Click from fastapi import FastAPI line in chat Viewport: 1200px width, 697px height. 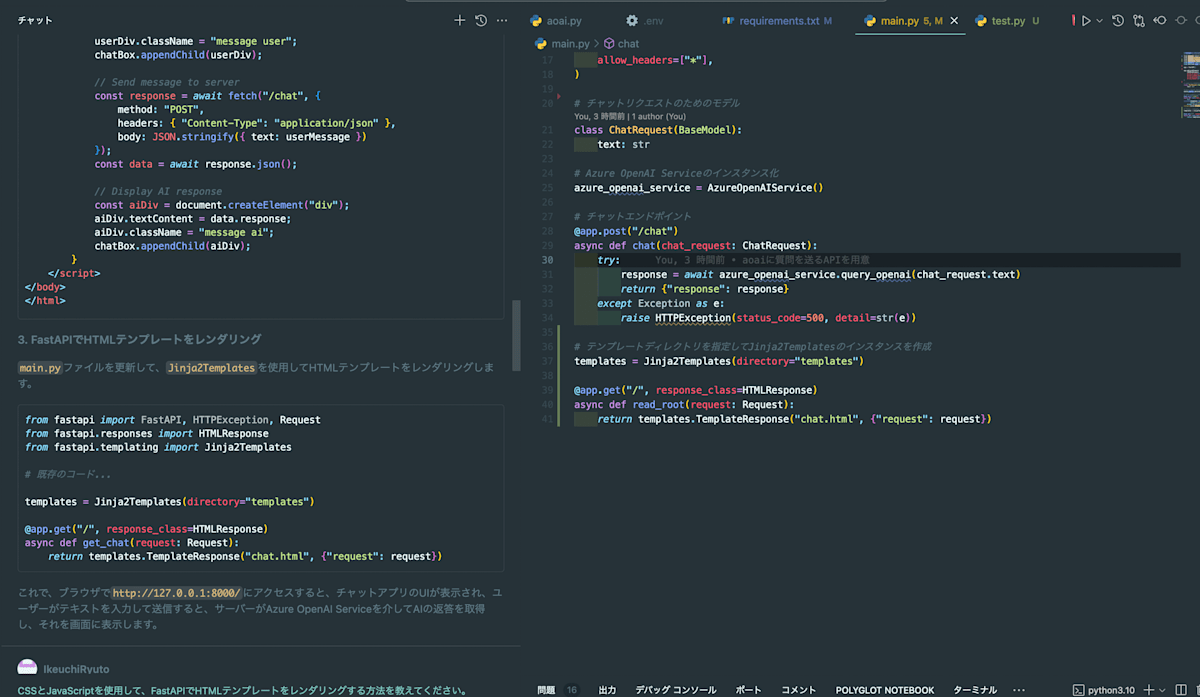tap(172, 420)
